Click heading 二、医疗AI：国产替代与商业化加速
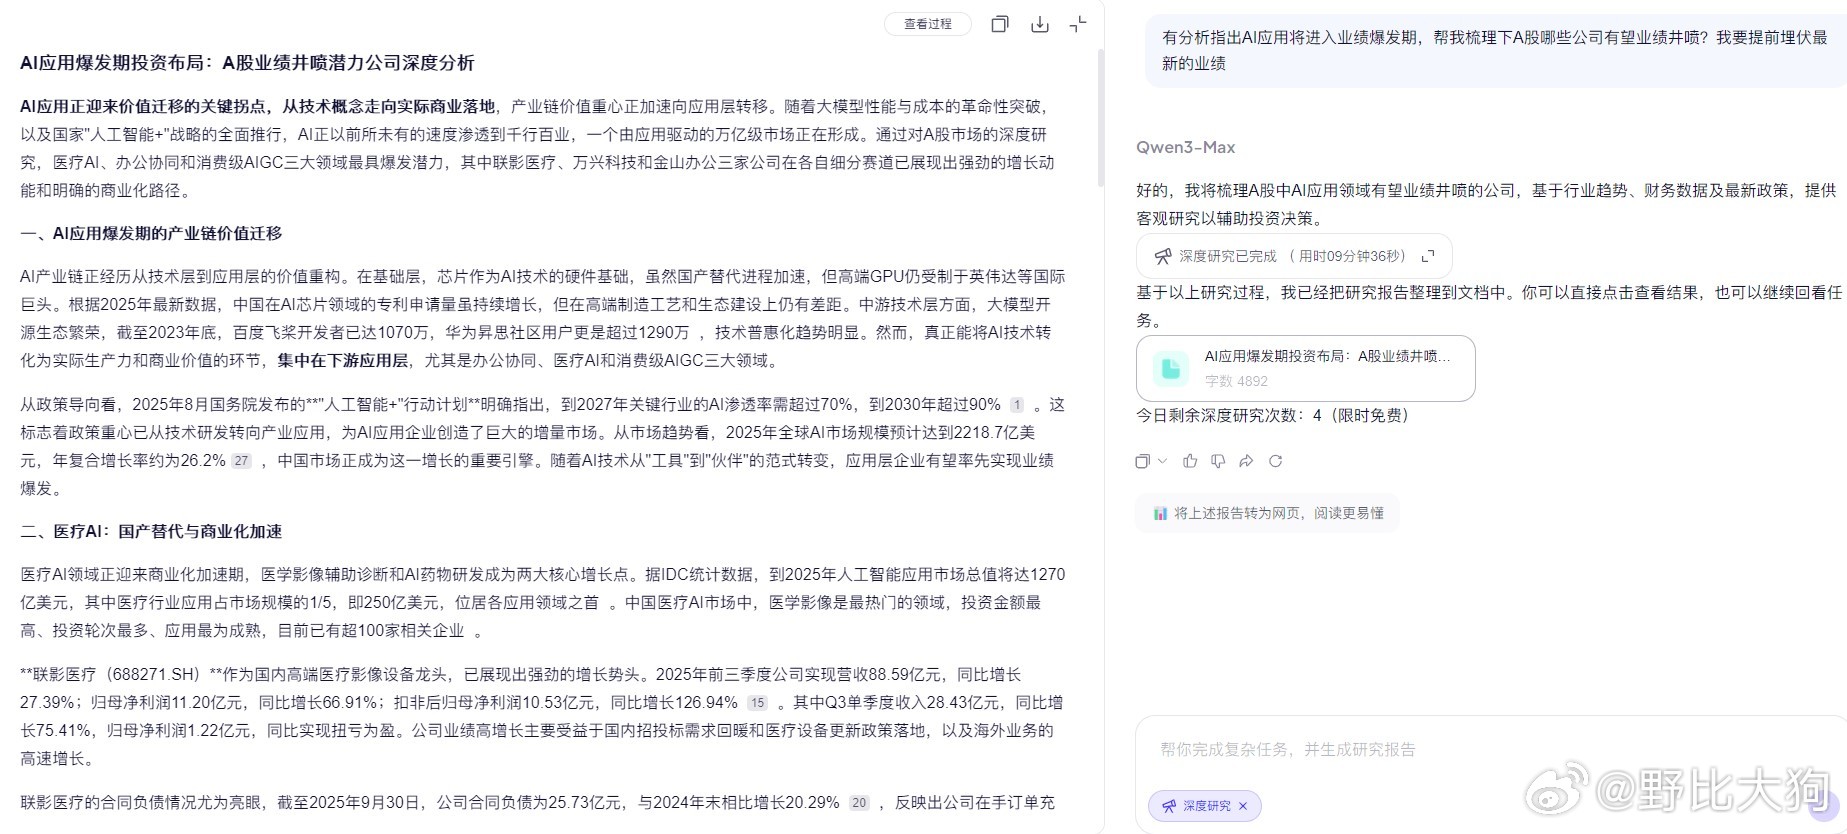Screen dimensions: 1847x834 click(151, 531)
